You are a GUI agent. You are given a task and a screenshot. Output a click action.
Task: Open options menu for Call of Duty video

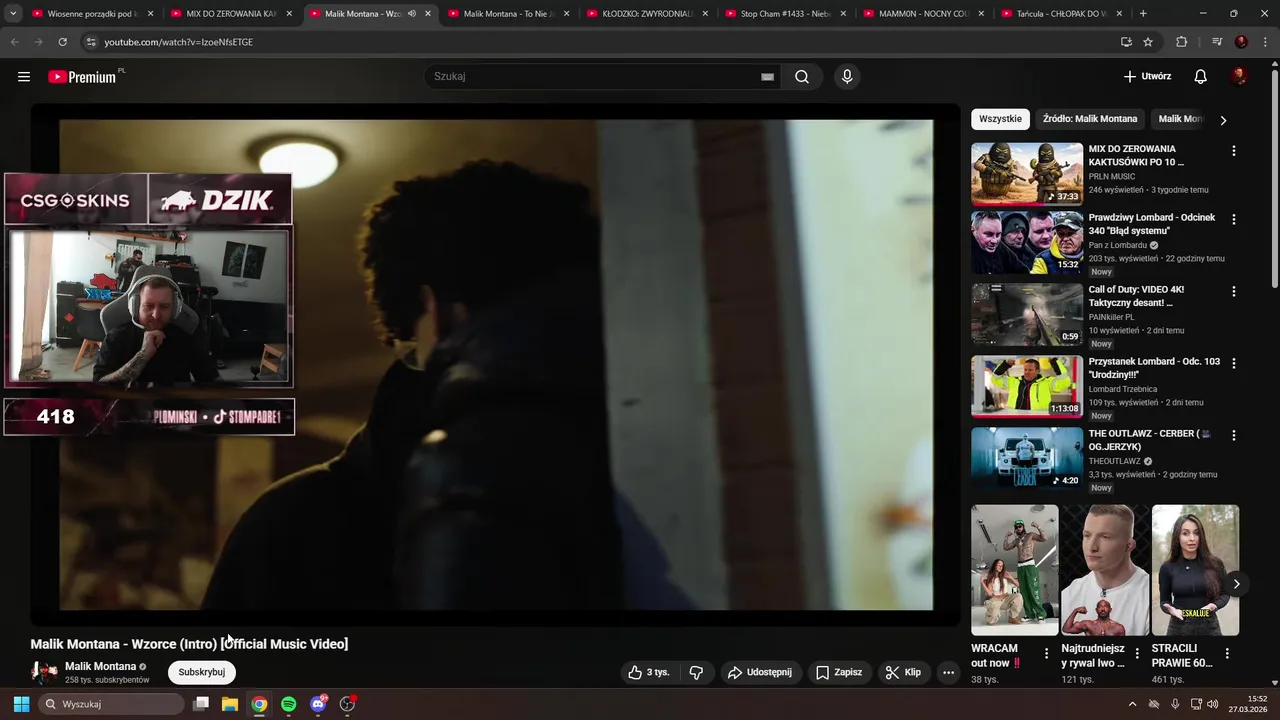1233,291
